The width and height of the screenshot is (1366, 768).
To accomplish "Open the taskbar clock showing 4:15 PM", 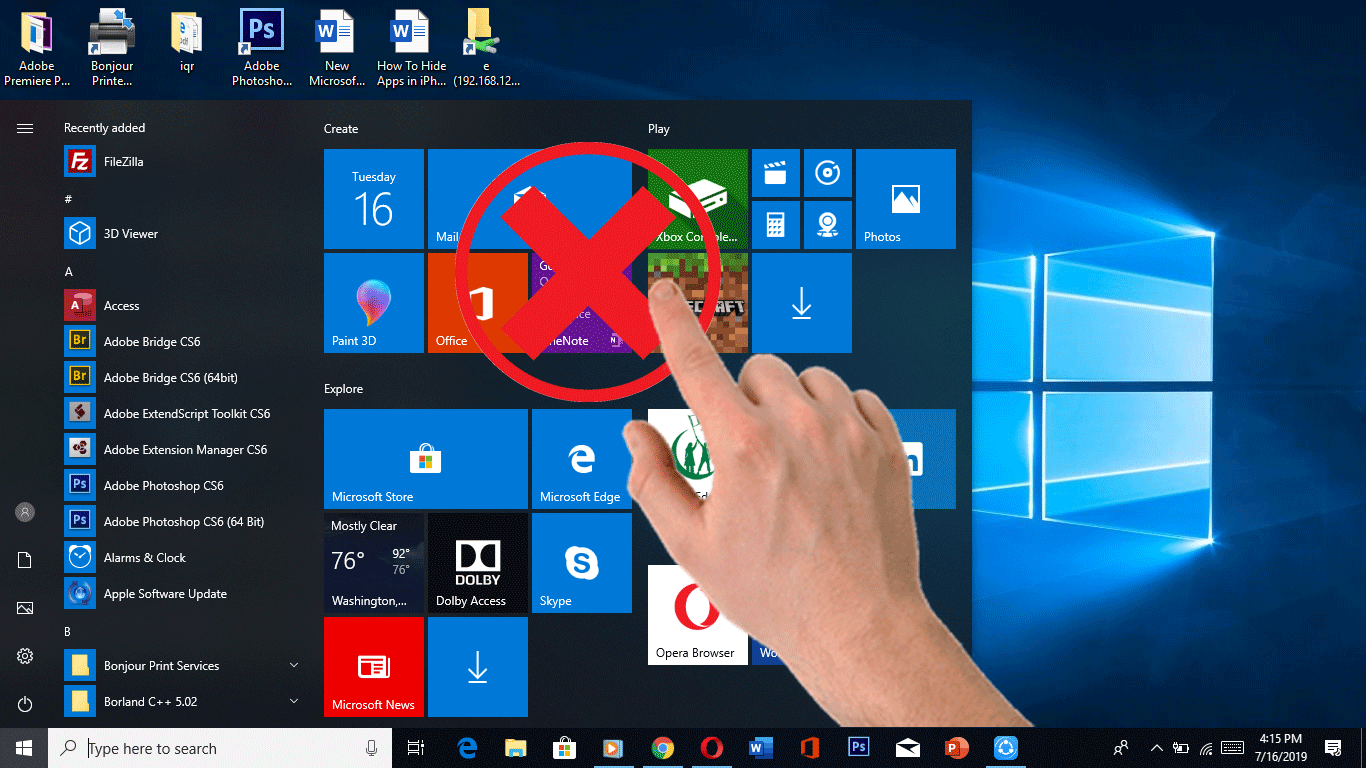I will tap(1281, 748).
